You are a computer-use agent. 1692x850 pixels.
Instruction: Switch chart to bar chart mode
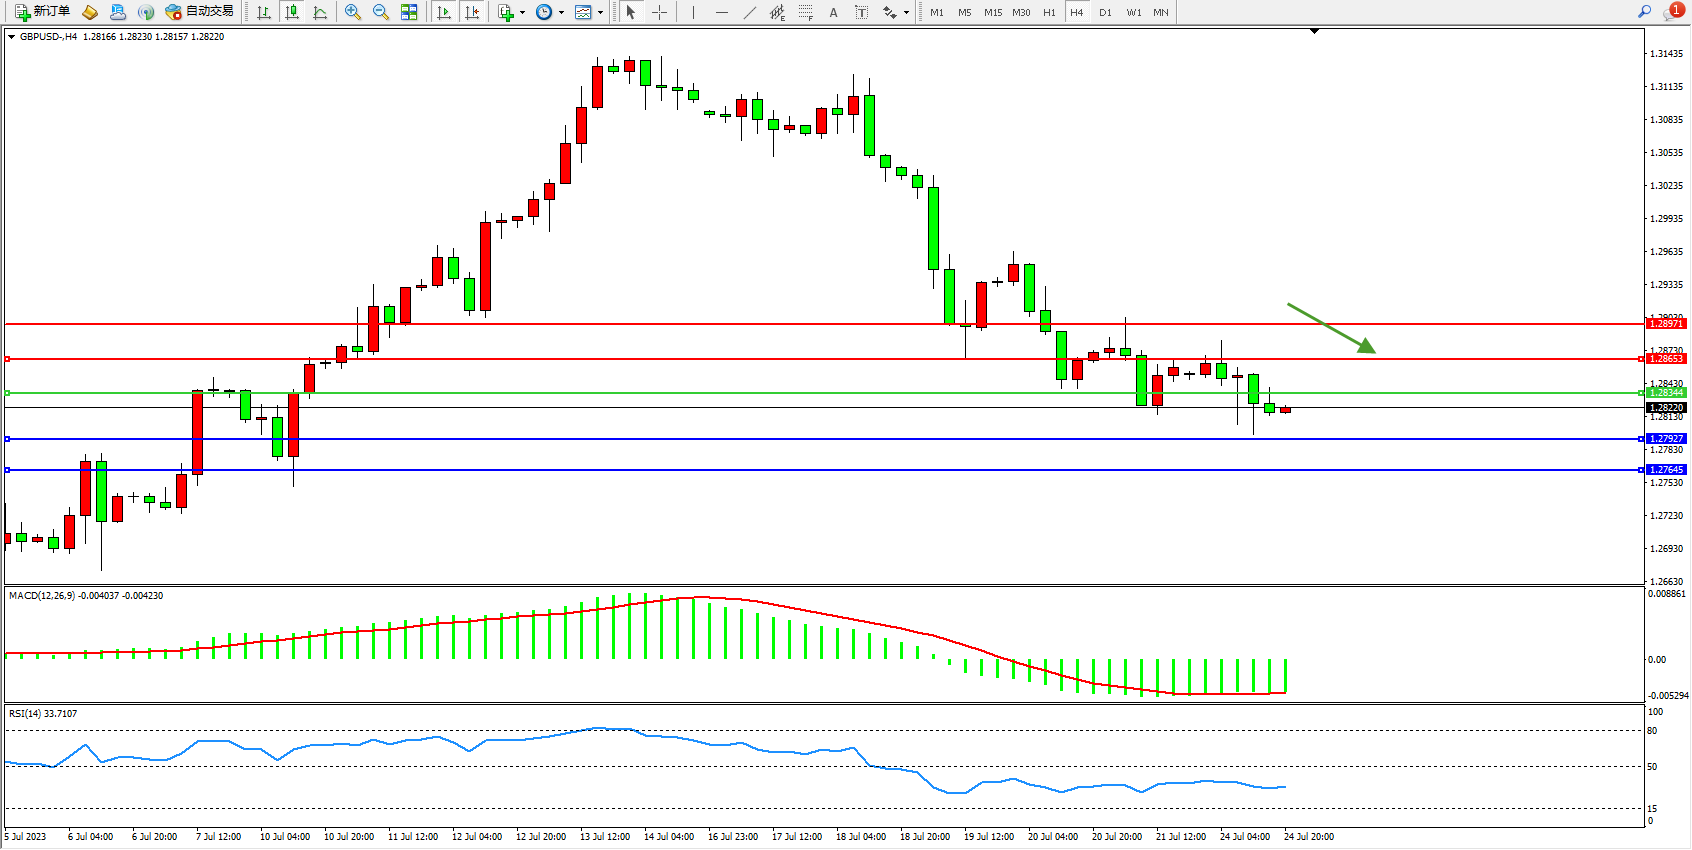click(x=264, y=12)
